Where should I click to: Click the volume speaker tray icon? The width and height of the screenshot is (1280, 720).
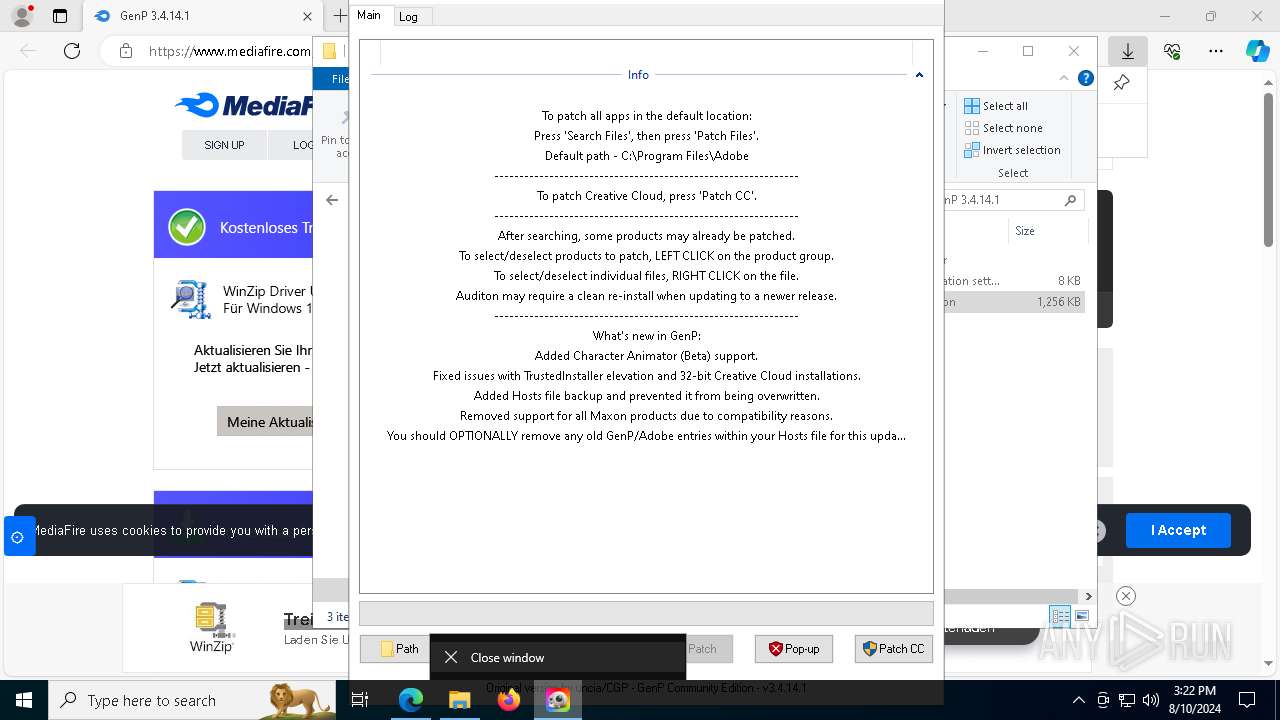click(1151, 700)
